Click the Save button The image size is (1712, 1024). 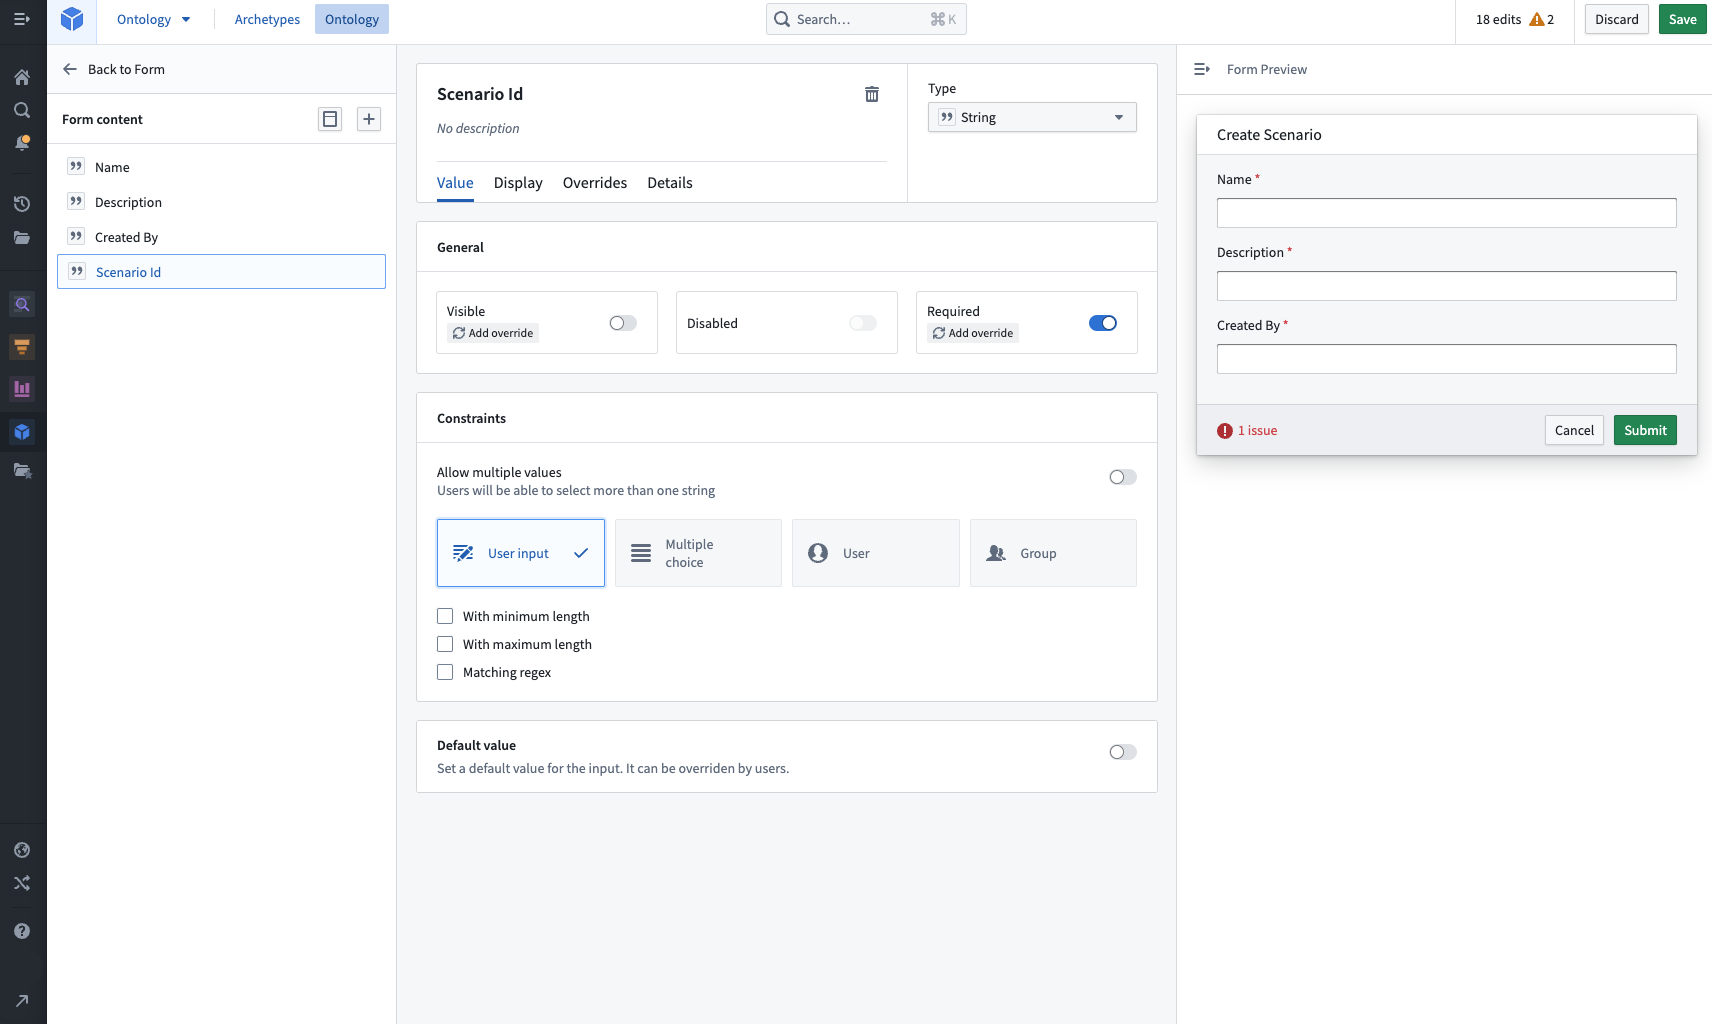[1682, 19]
